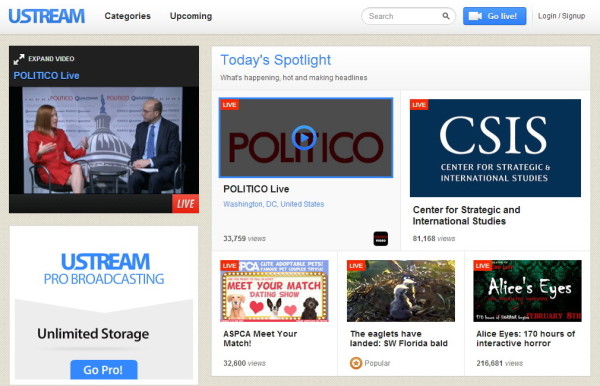This screenshot has height=386, width=600.
Task: Click 33,759 views text
Action: click(x=245, y=239)
